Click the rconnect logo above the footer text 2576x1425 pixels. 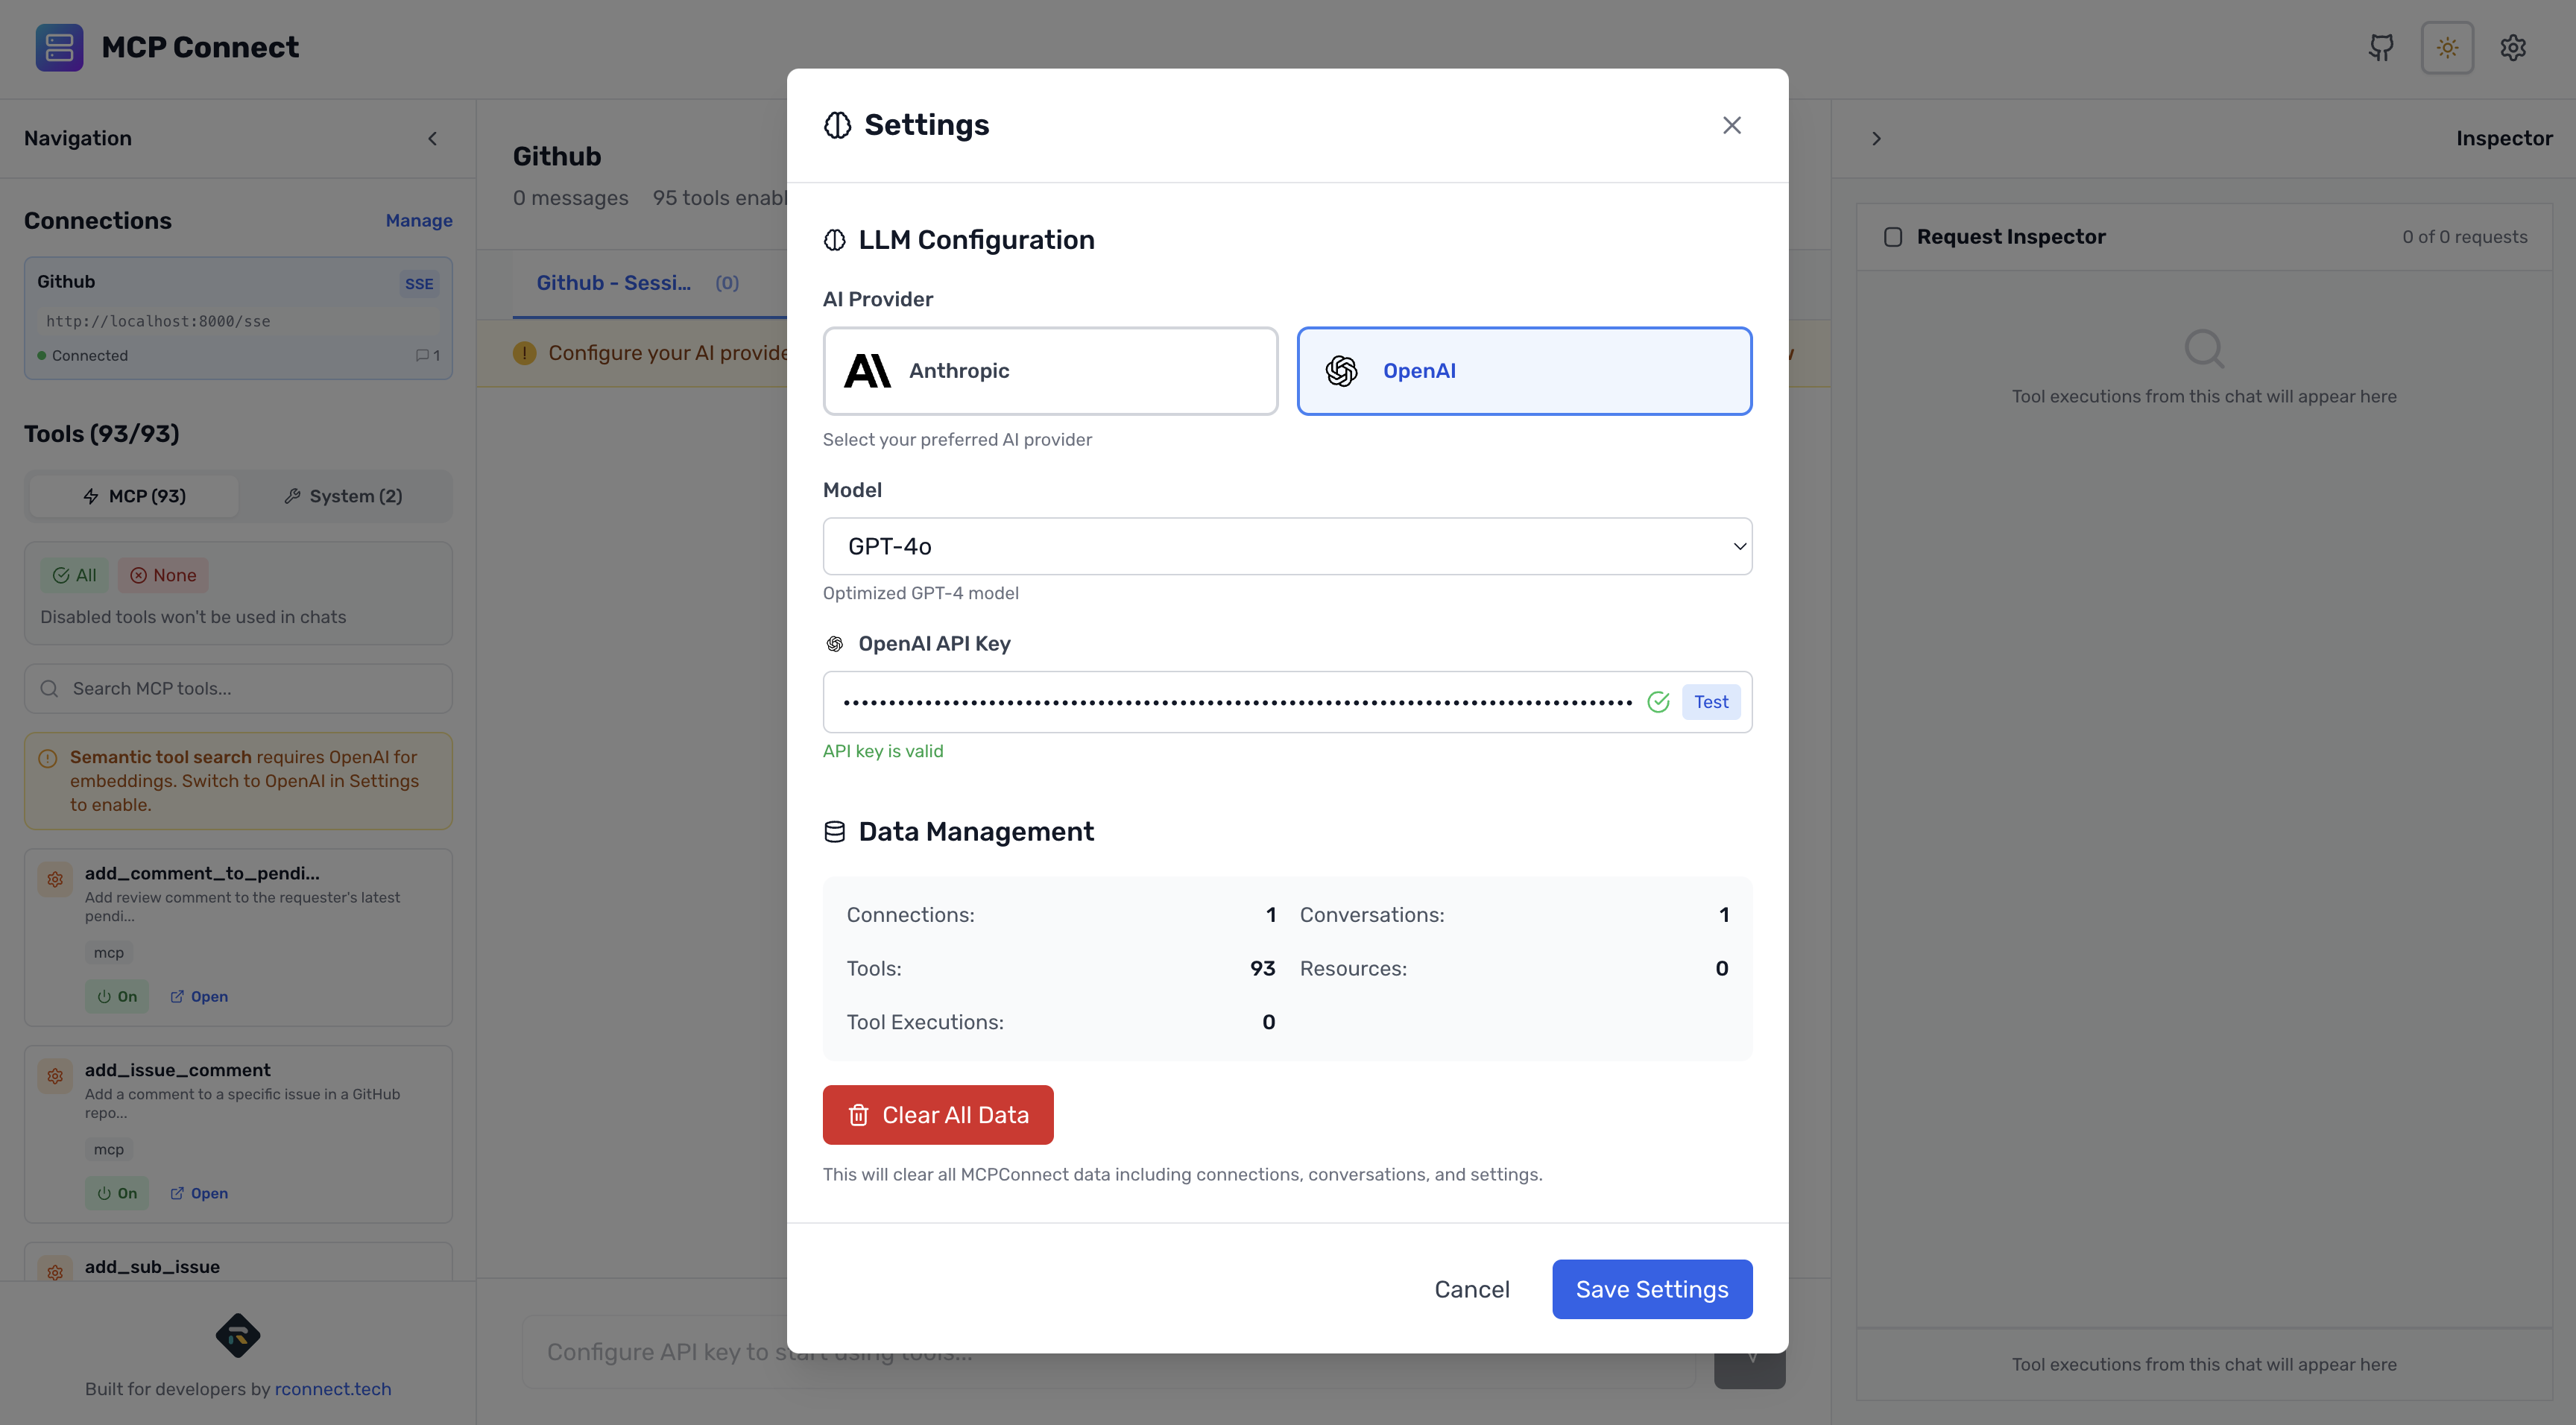[238, 1336]
